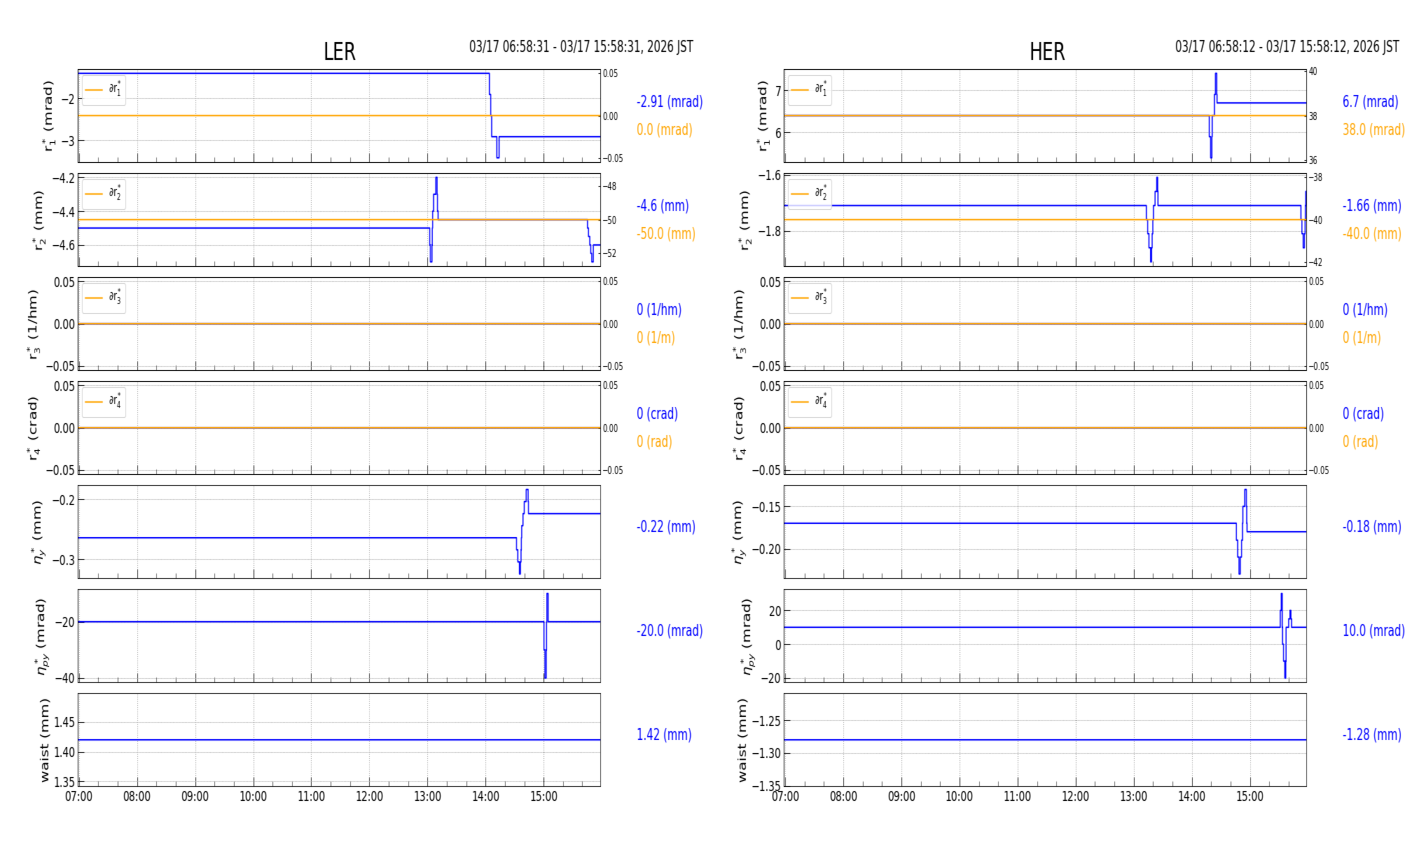Click the 07:00 tick under the LER plots
The height and width of the screenshot is (864, 1412).
click(79, 797)
